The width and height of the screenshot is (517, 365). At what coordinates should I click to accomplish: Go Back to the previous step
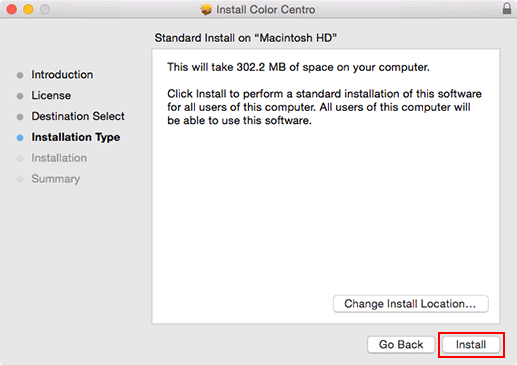click(x=401, y=345)
